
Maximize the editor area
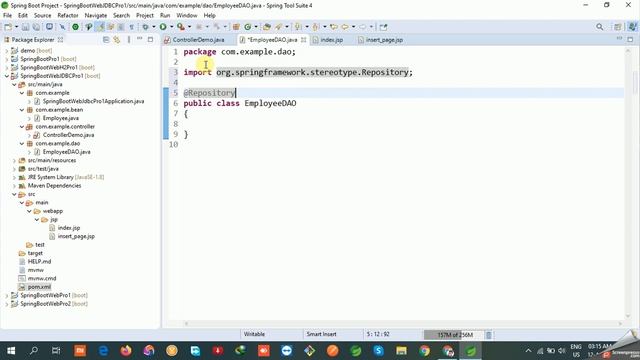(x=630, y=40)
